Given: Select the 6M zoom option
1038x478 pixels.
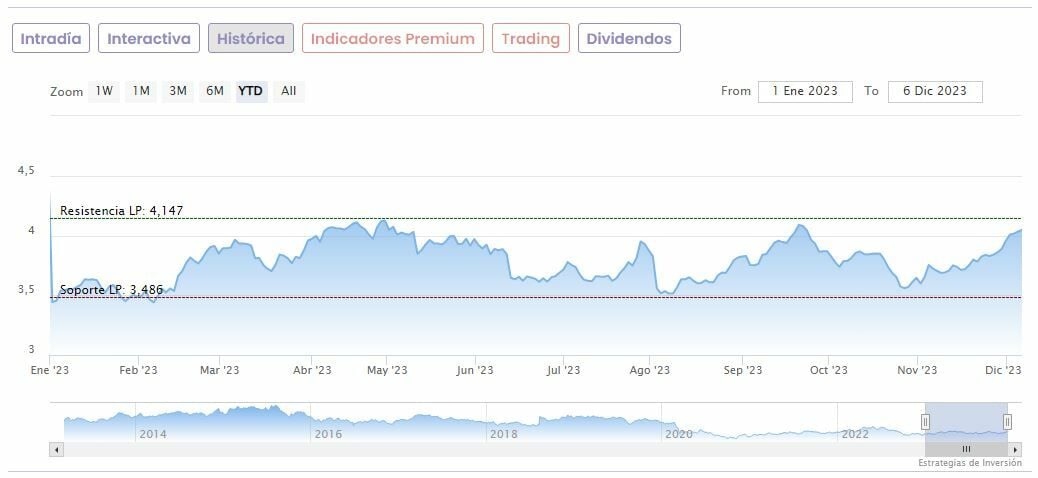Looking at the screenshot, I should [x=215, y=91].
